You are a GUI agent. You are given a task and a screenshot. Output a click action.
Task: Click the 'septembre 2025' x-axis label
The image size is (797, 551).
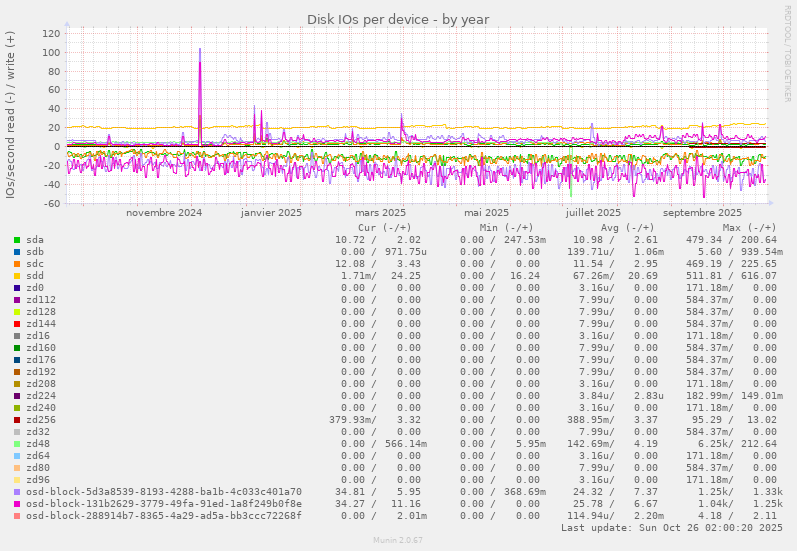(x=702, y=212)
